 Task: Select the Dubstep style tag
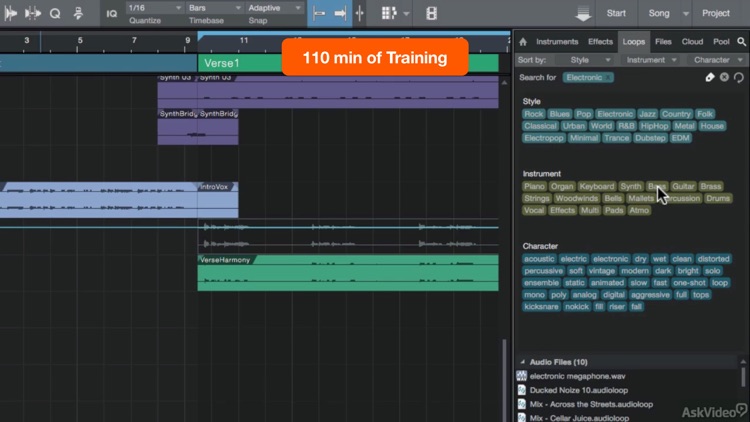(x=650, y=138)
